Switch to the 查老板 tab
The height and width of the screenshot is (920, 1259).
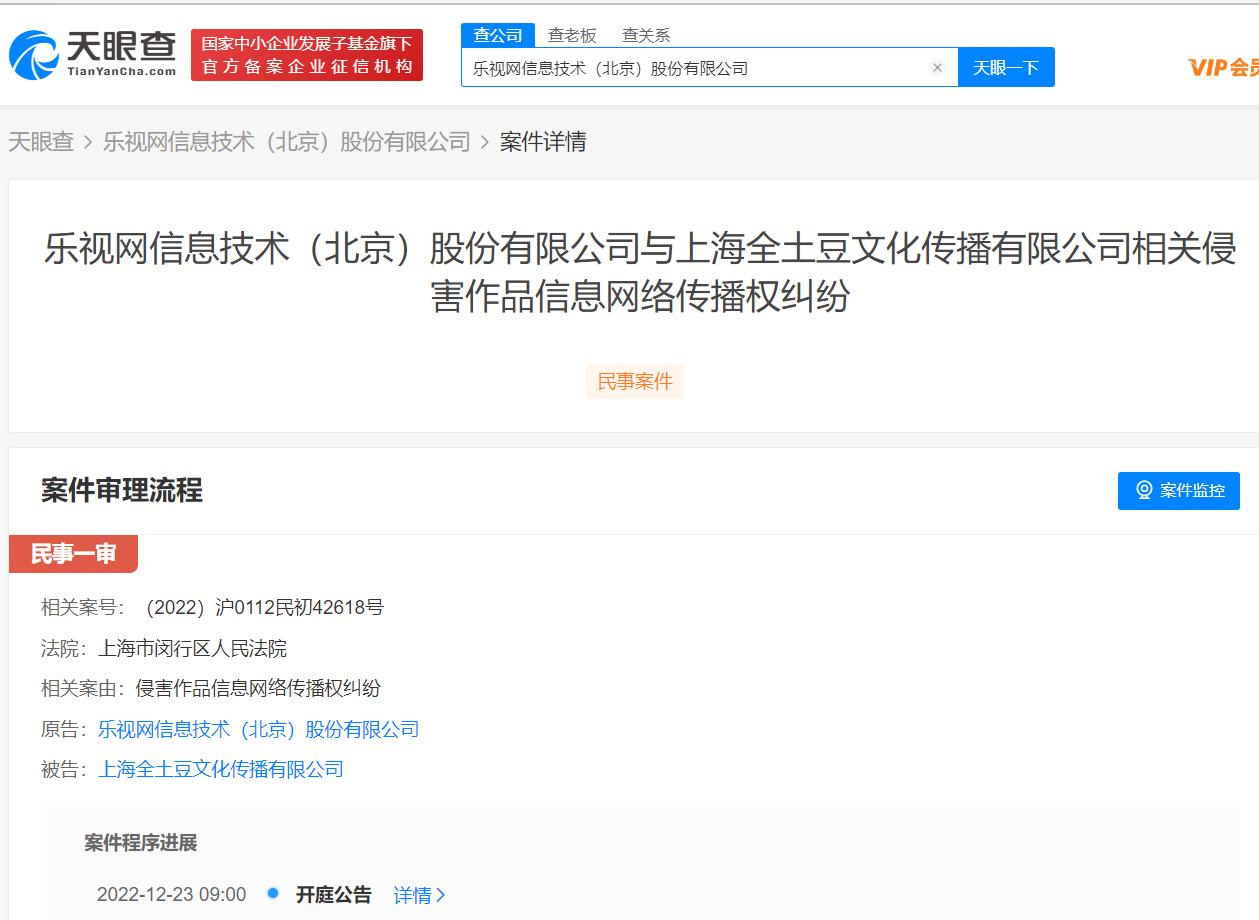tap(572, 35)
